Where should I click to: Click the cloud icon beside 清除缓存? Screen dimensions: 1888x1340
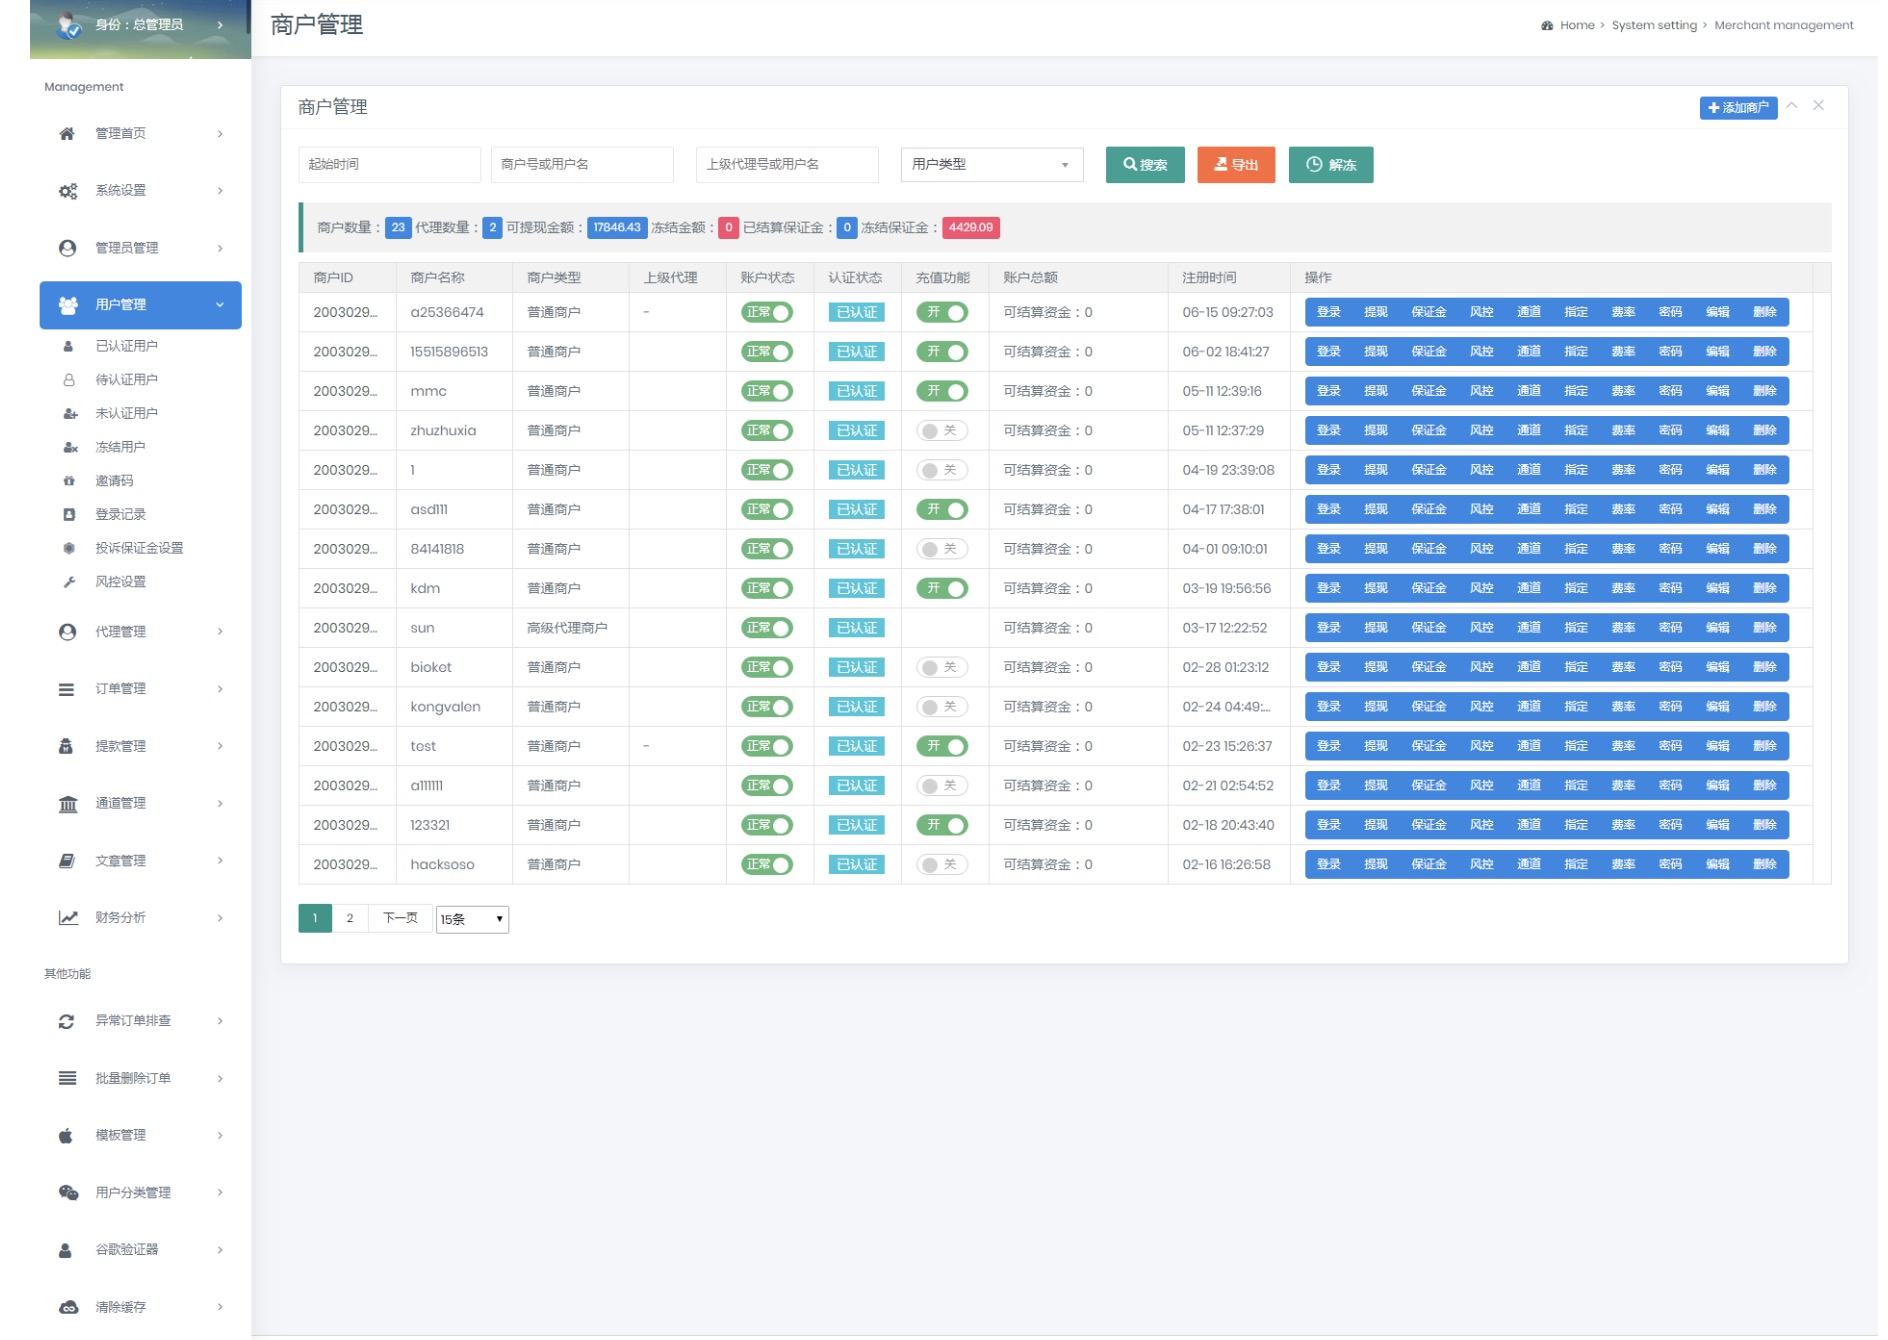click(68, 1307)
